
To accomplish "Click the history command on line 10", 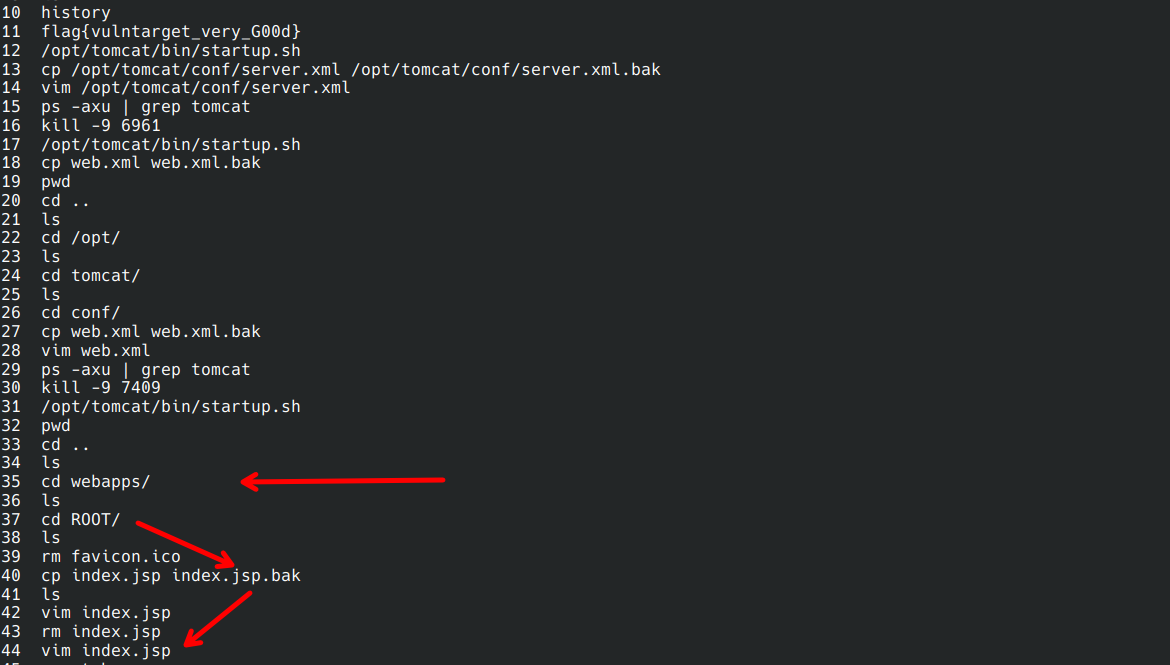I will pos(76,13).
